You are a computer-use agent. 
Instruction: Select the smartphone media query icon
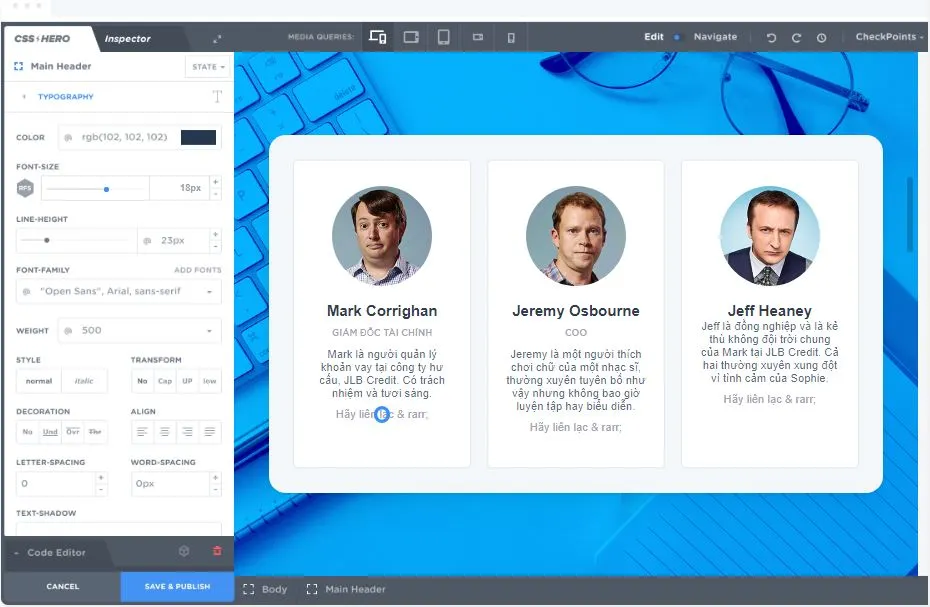pos(510,37)
